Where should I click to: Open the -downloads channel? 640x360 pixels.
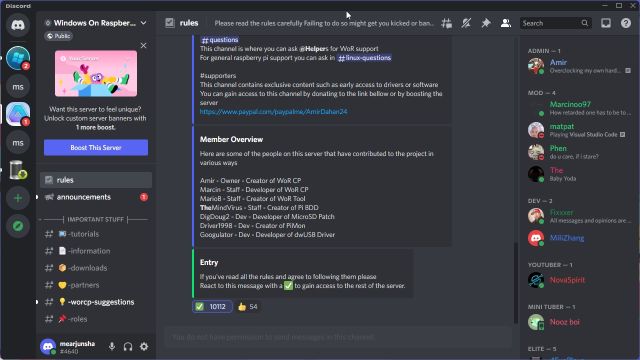(x=96, y=268)
